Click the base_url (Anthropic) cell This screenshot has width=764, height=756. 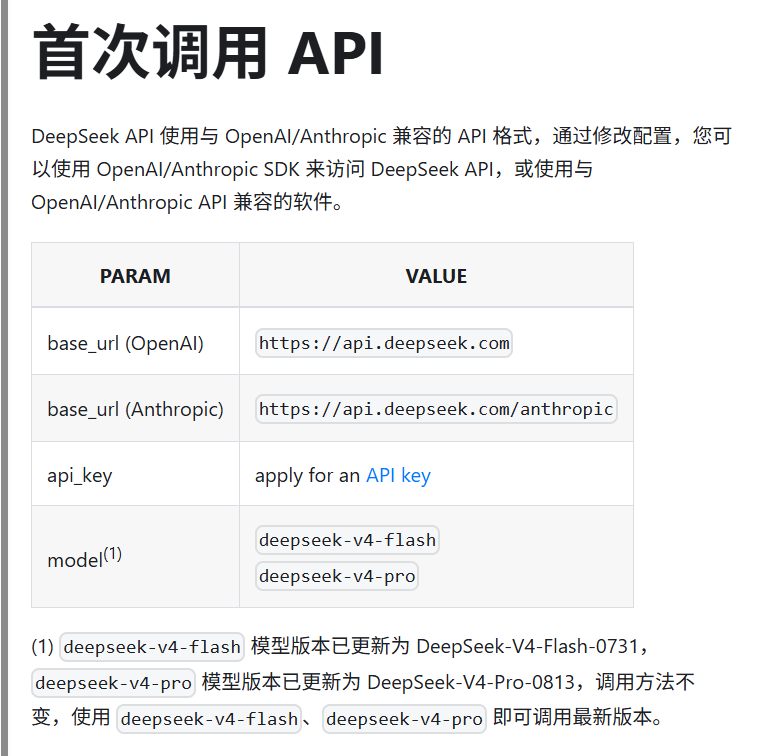coord(135,409)
